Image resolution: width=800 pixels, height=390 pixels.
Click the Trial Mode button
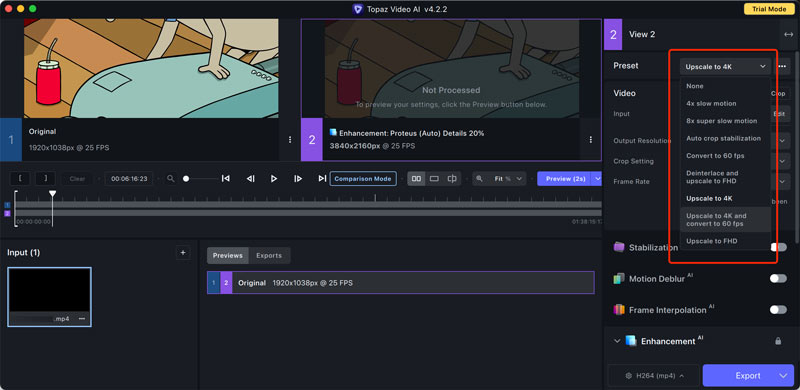click(768, 9)
